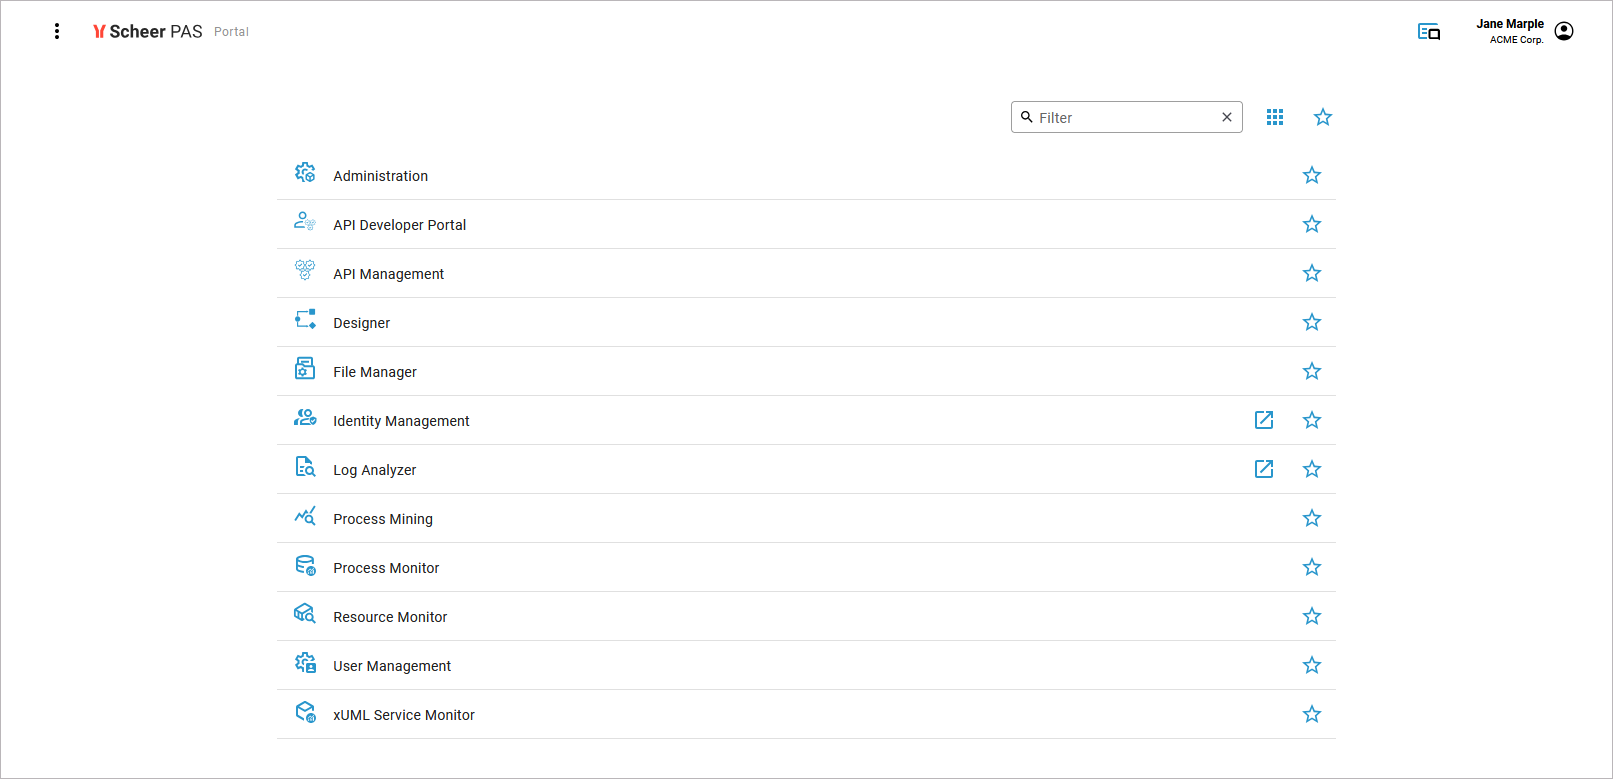Viewport: 1613px width, 779px height.
Task: Clear the Filter field with X
Action: coord(1227,118)
